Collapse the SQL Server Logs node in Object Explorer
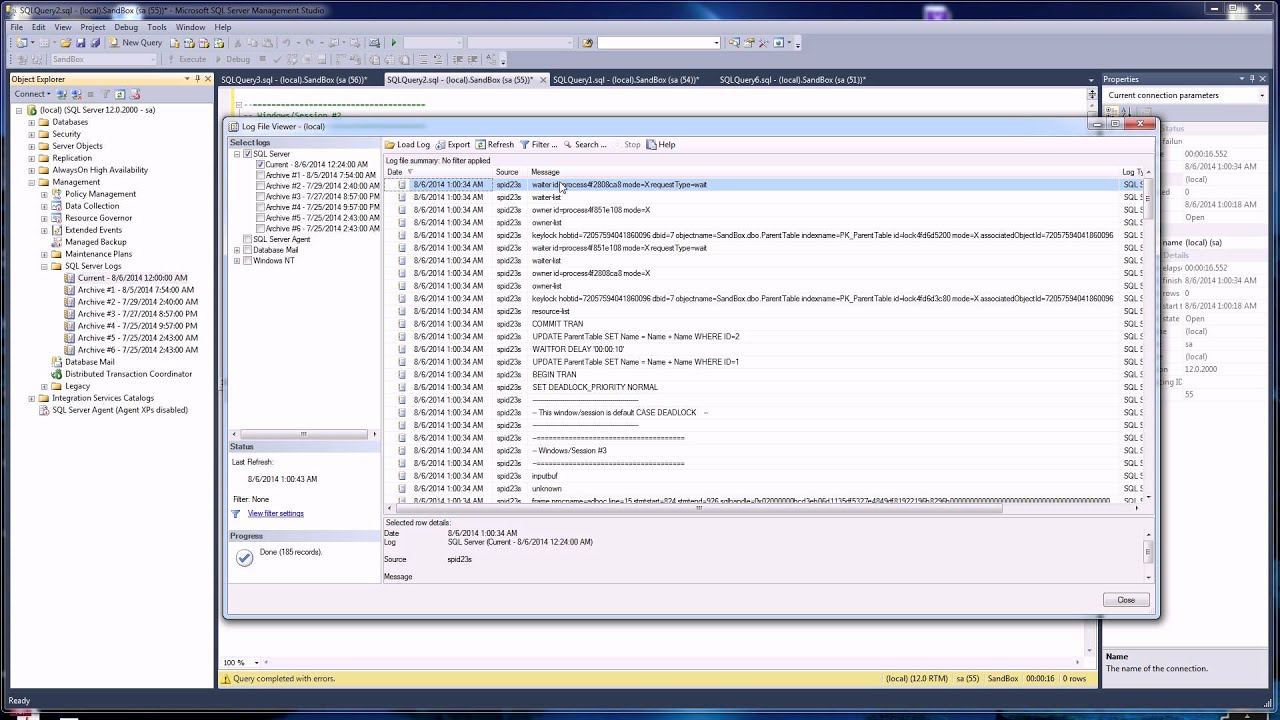1280x720 pixels. click(x=44, y=266)
